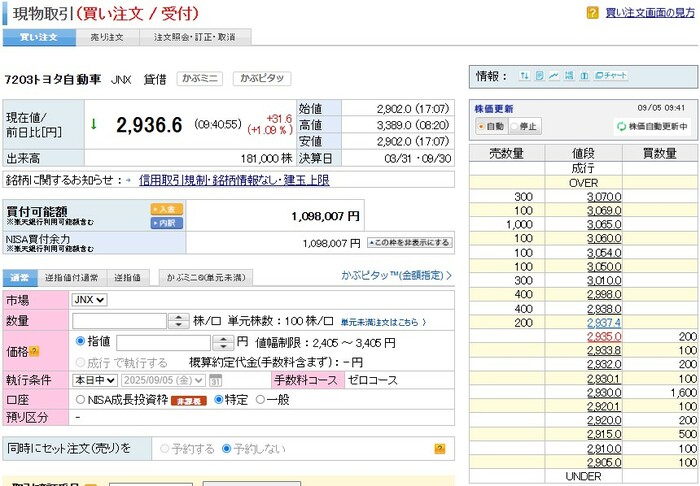Switch to 注文照会・訂正・取消 tab
This screenshot has height=486, width=700.
click(x=195, y=37)
